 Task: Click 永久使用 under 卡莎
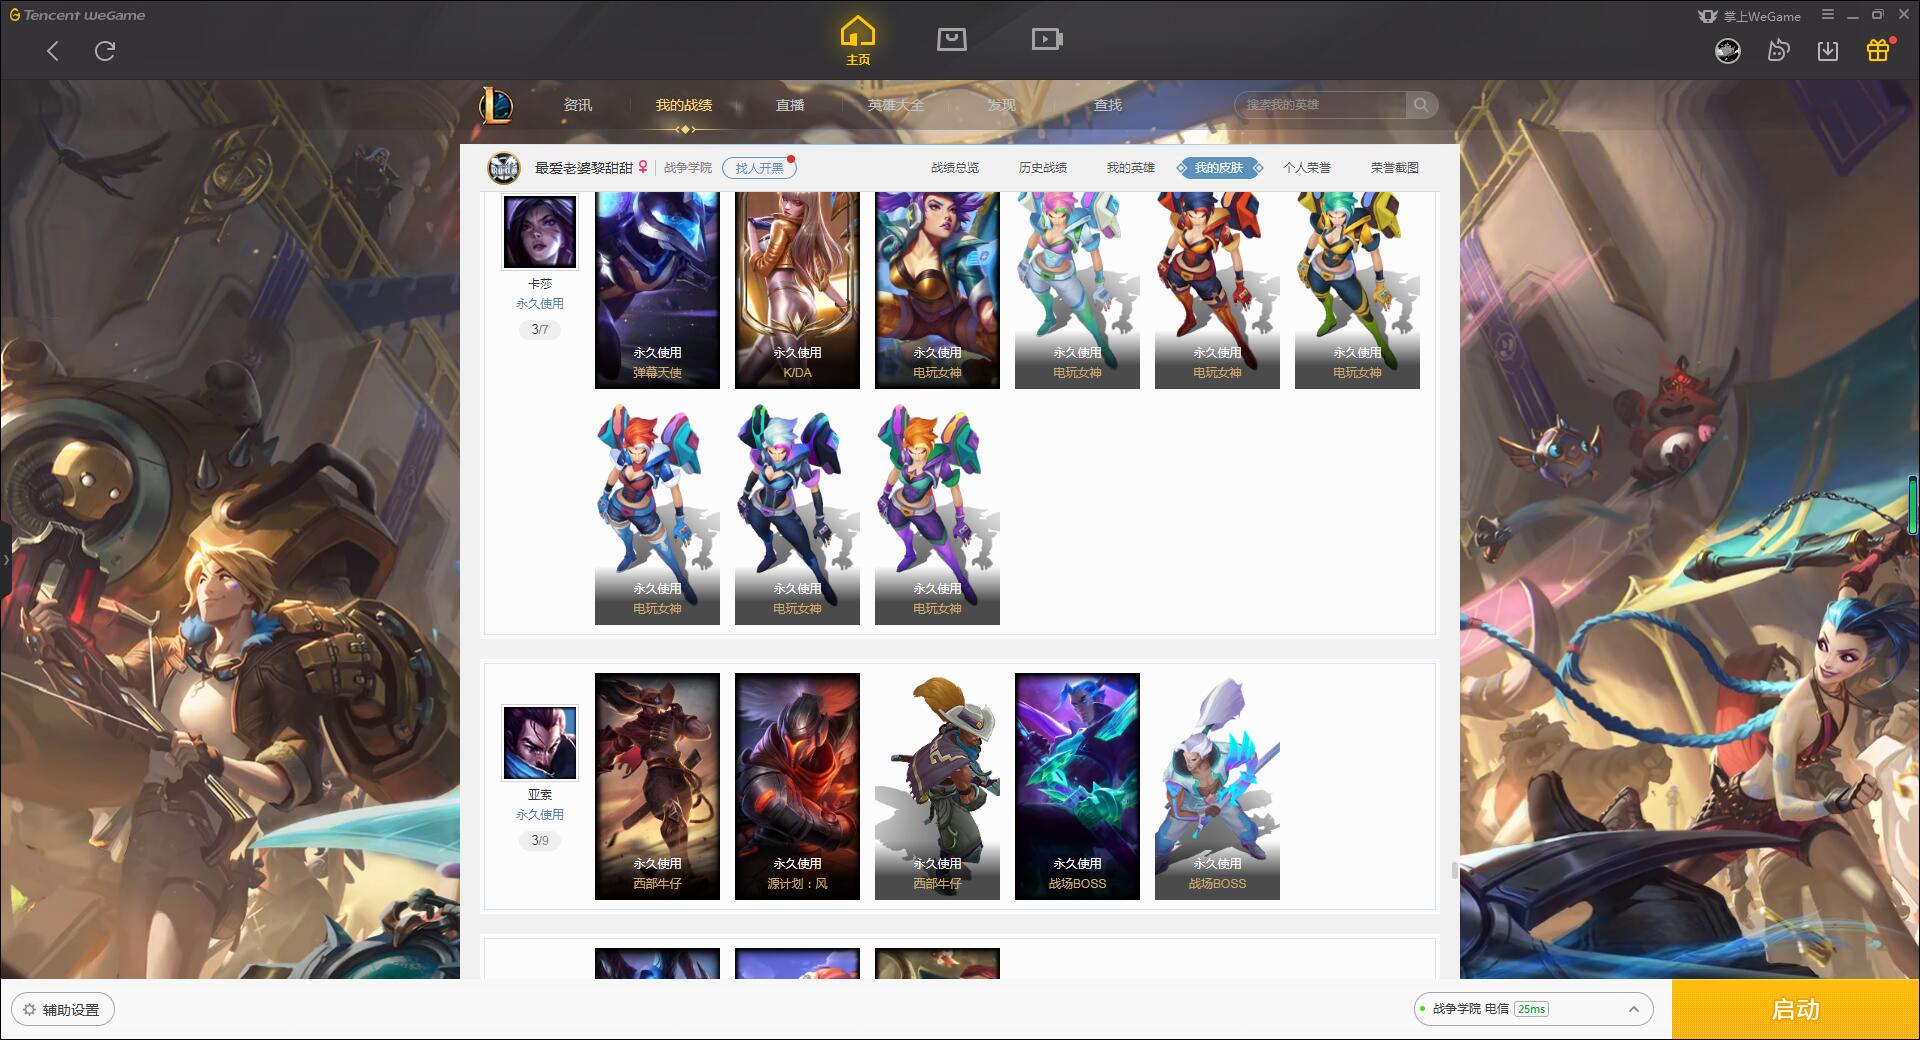point(540,304)
